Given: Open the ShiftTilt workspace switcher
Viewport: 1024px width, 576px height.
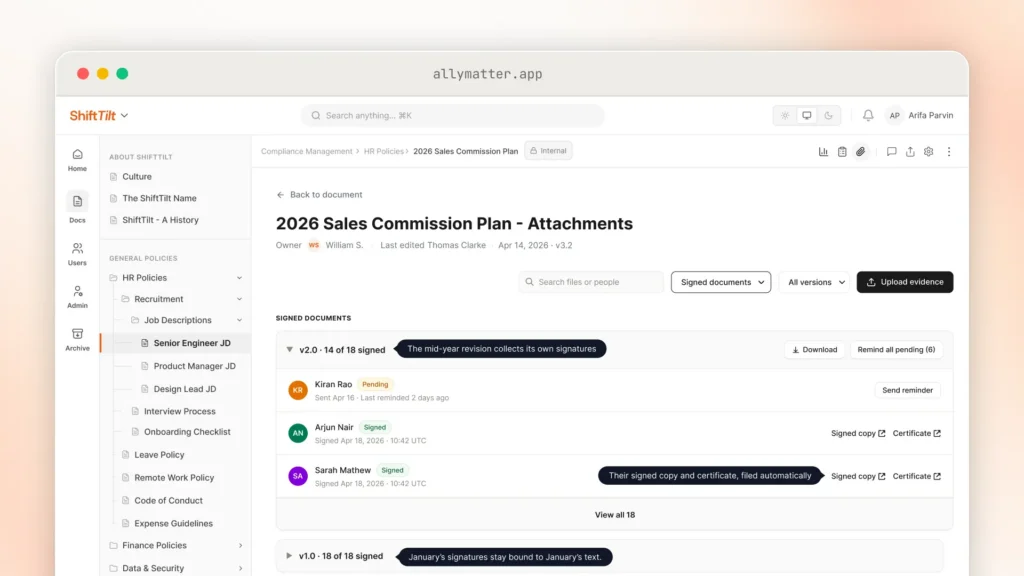Looking at the screenshot, I should point(99,116).
